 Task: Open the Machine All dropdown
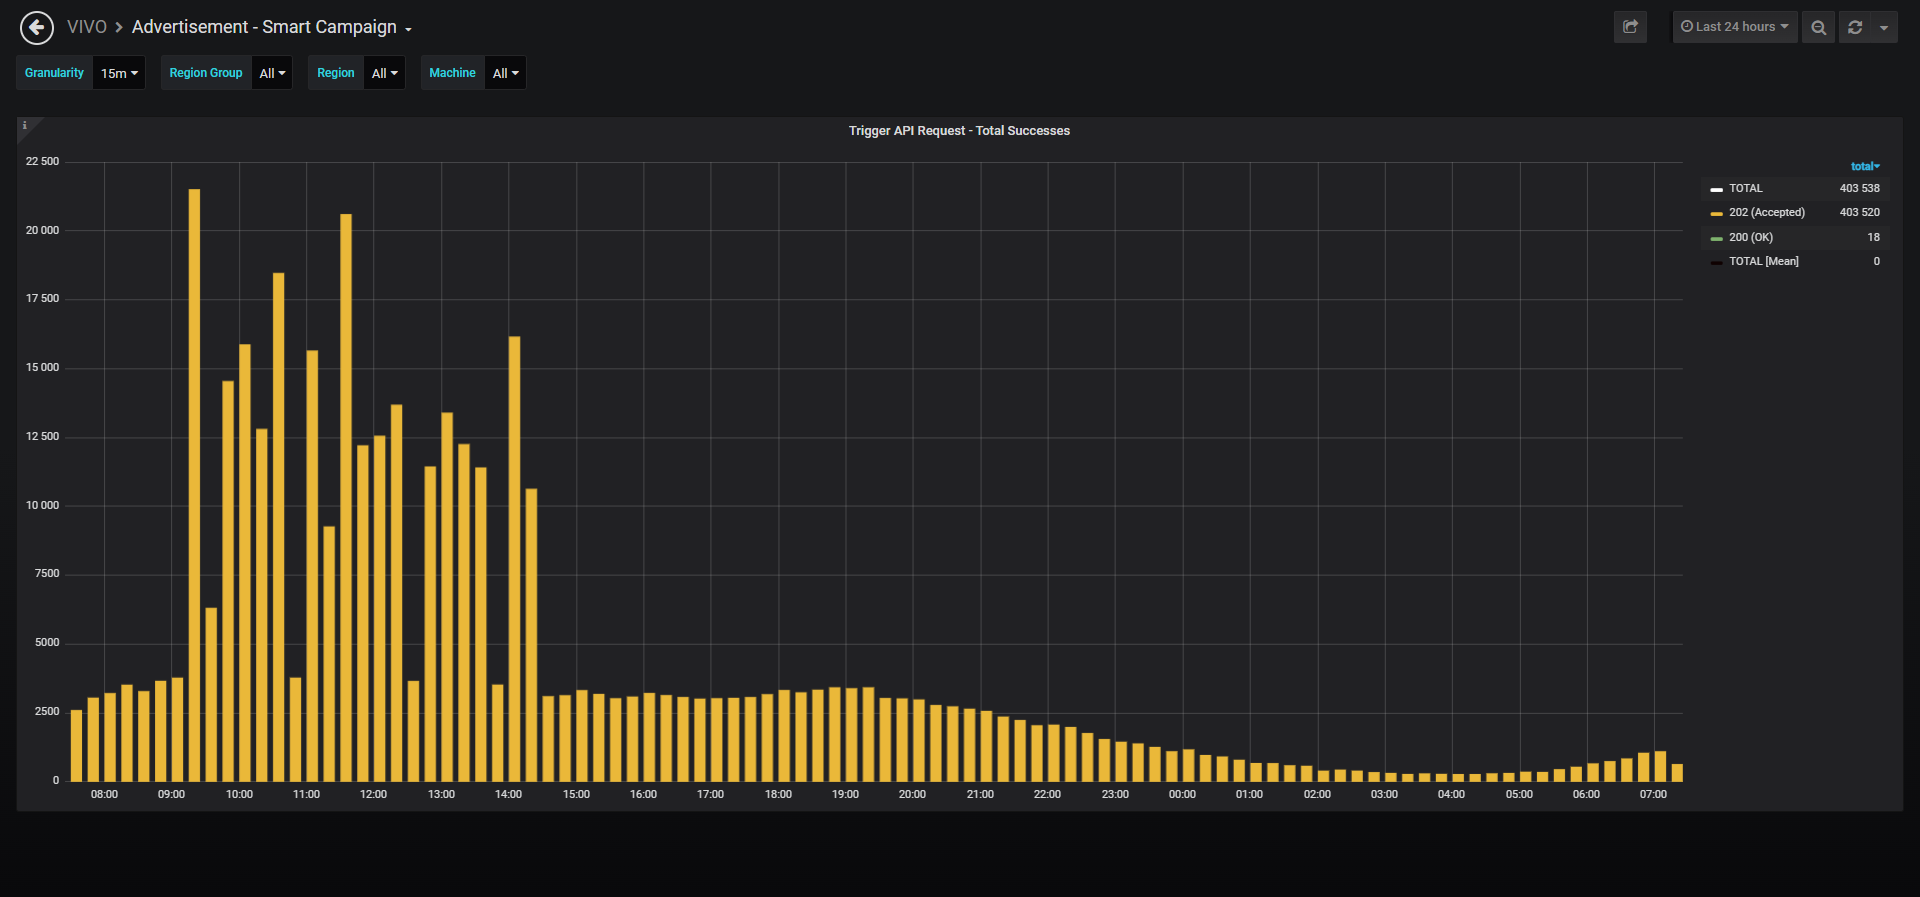point(505,73)
